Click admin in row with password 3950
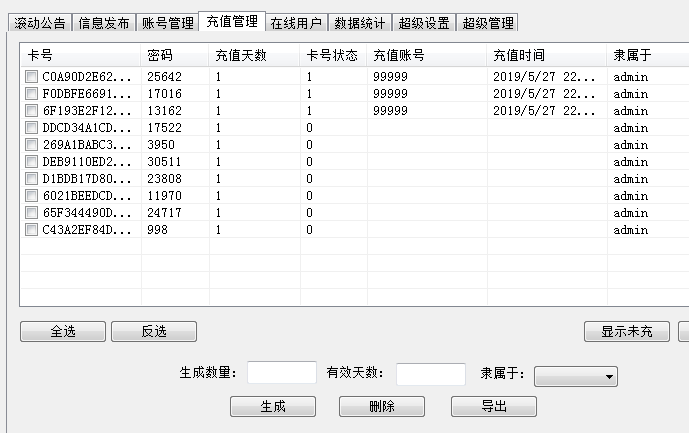This screenshot has width=689, height=433. click(631, 145)
